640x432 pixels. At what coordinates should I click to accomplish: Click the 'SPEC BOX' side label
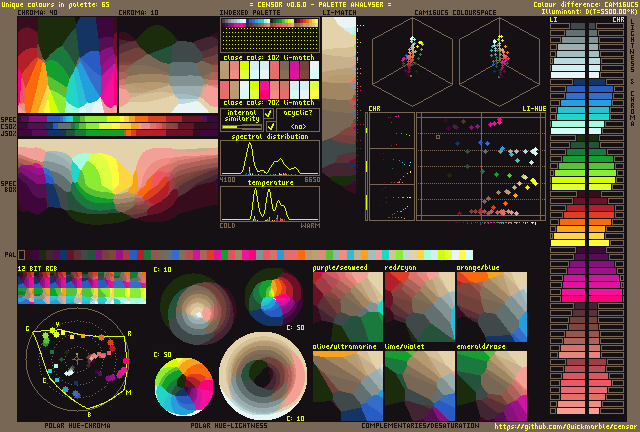pos(9,187)
